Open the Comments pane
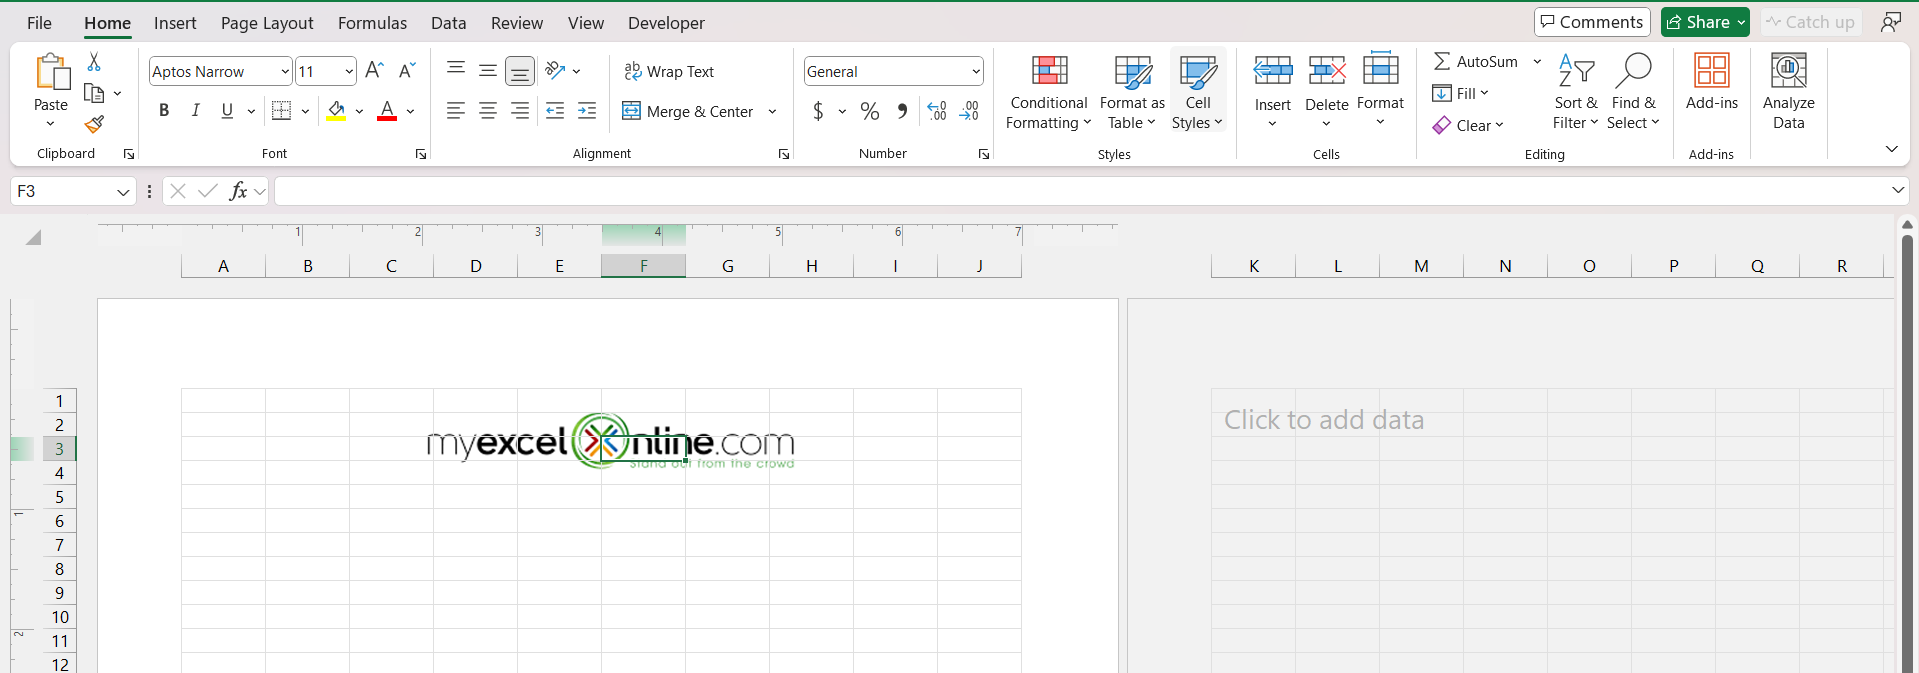Viewport: 1919px width, 673px height. 1592,22
